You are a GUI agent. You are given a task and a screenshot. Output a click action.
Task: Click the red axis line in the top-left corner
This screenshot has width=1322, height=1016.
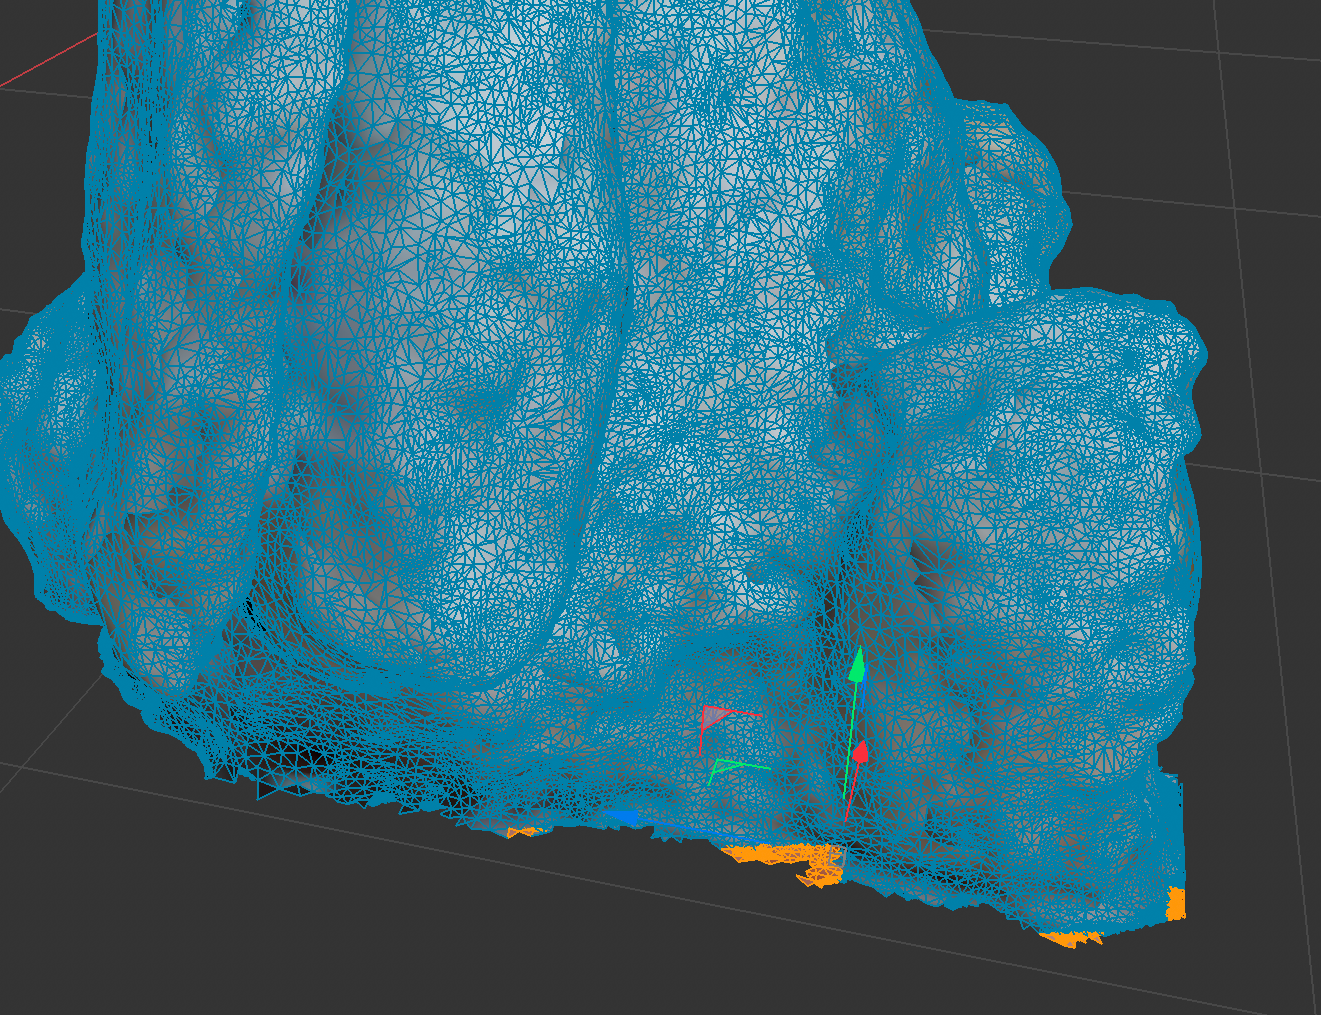(40, 65)
